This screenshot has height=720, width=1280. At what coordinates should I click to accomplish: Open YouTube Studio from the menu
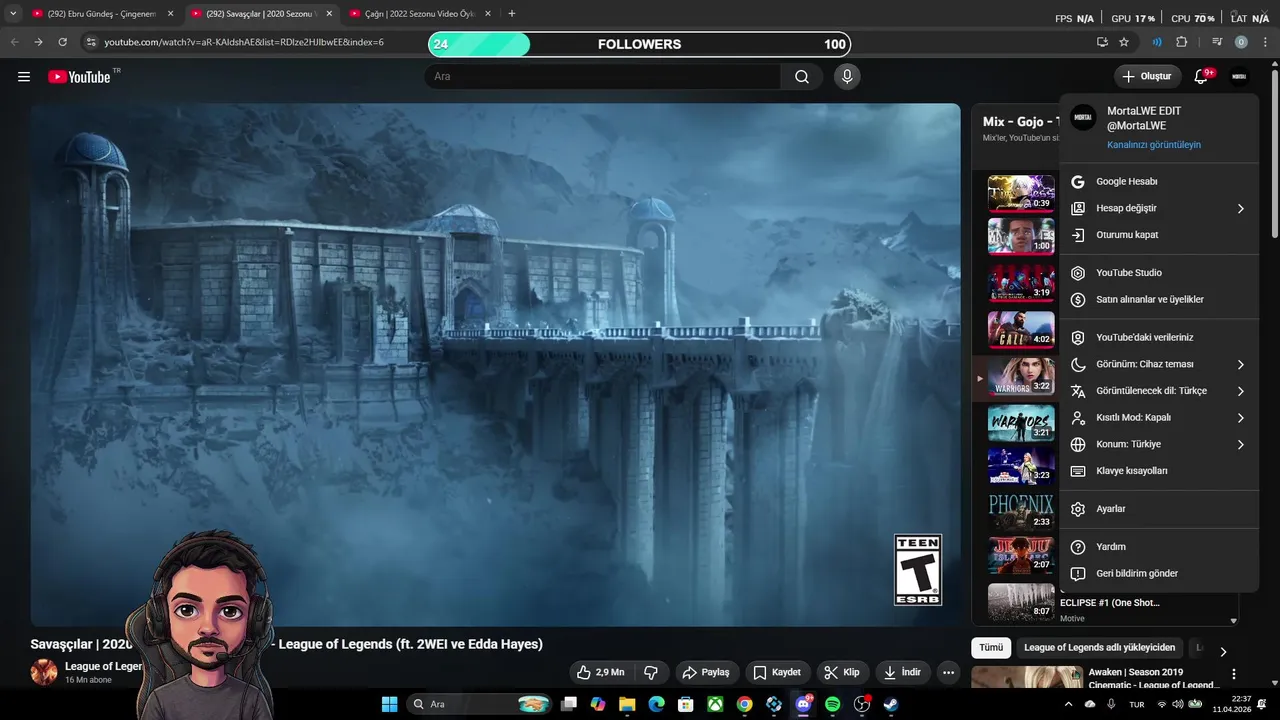1159,273
